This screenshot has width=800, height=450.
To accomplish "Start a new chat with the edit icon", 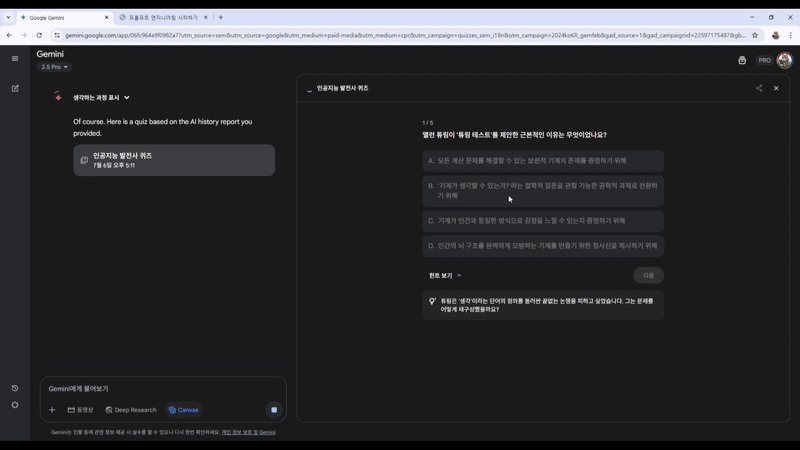I will (15, 88).
